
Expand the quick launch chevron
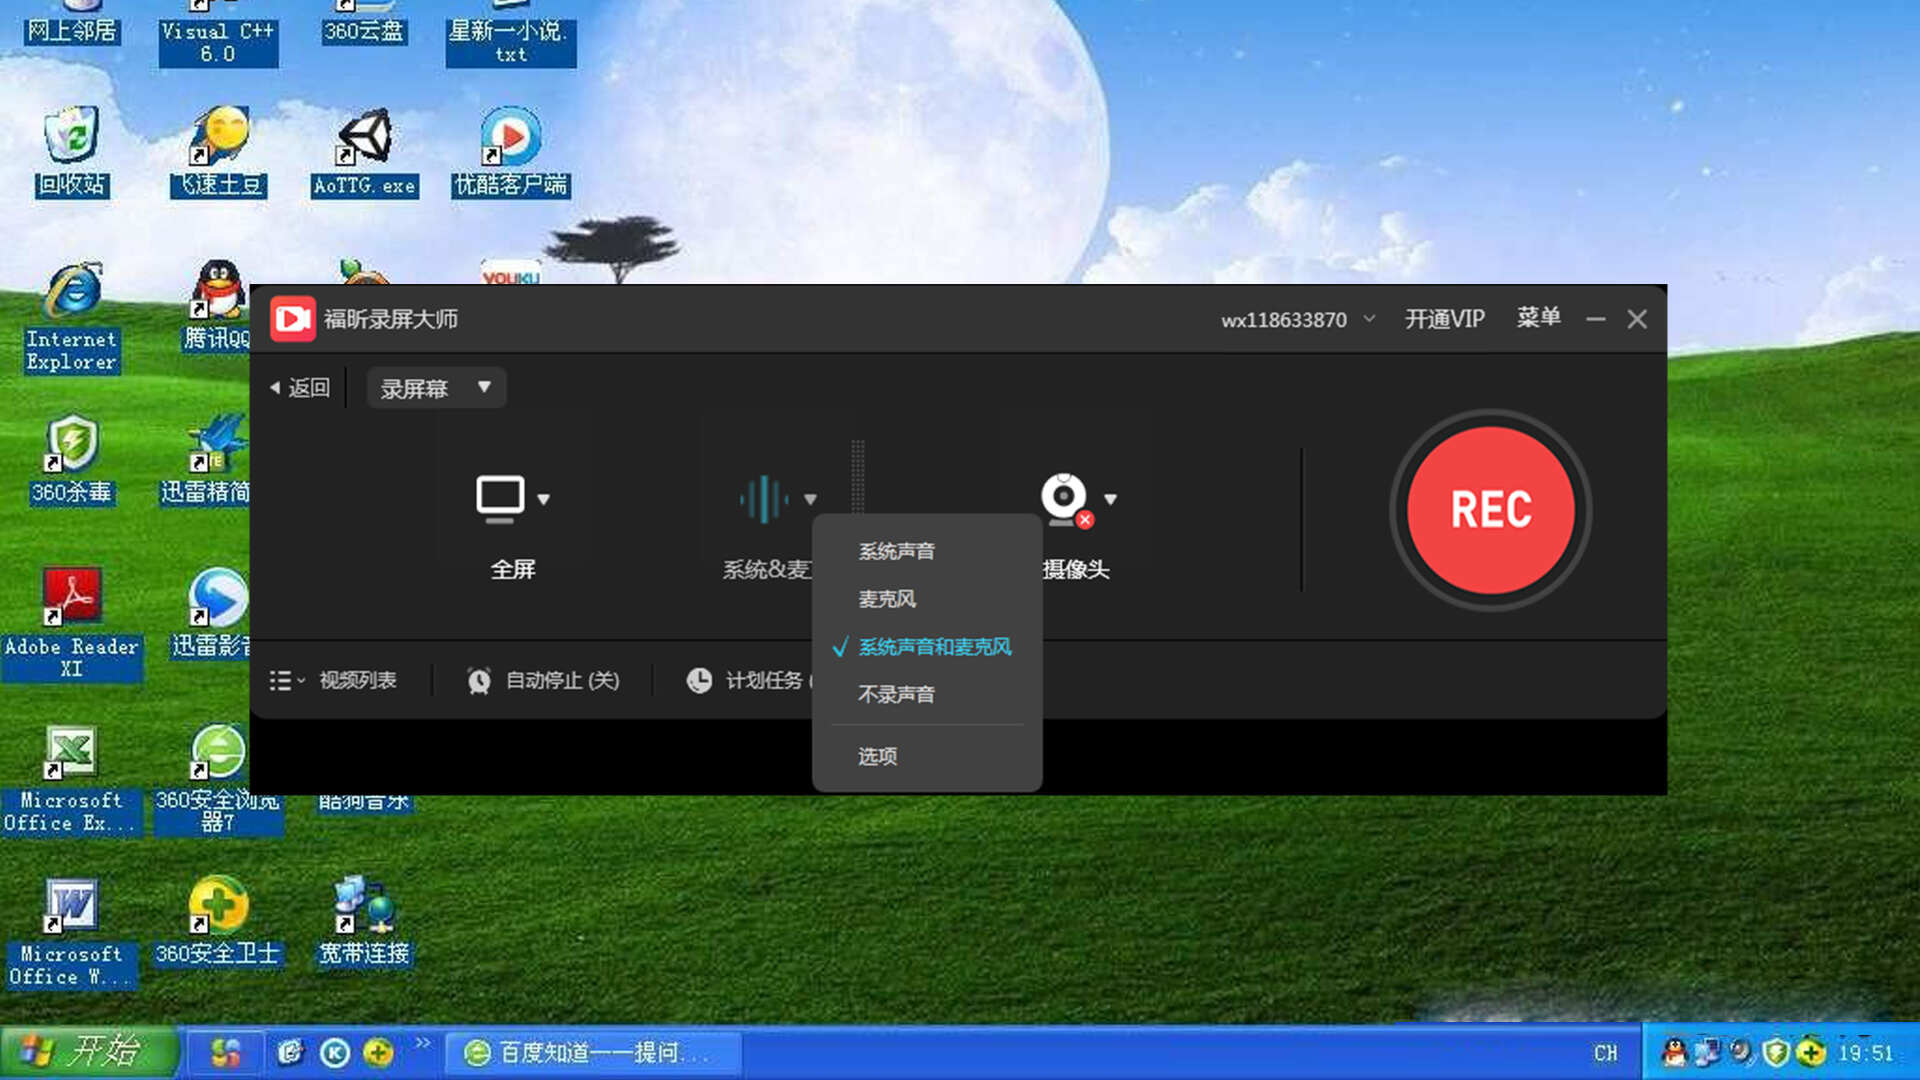coord(423,1043)
